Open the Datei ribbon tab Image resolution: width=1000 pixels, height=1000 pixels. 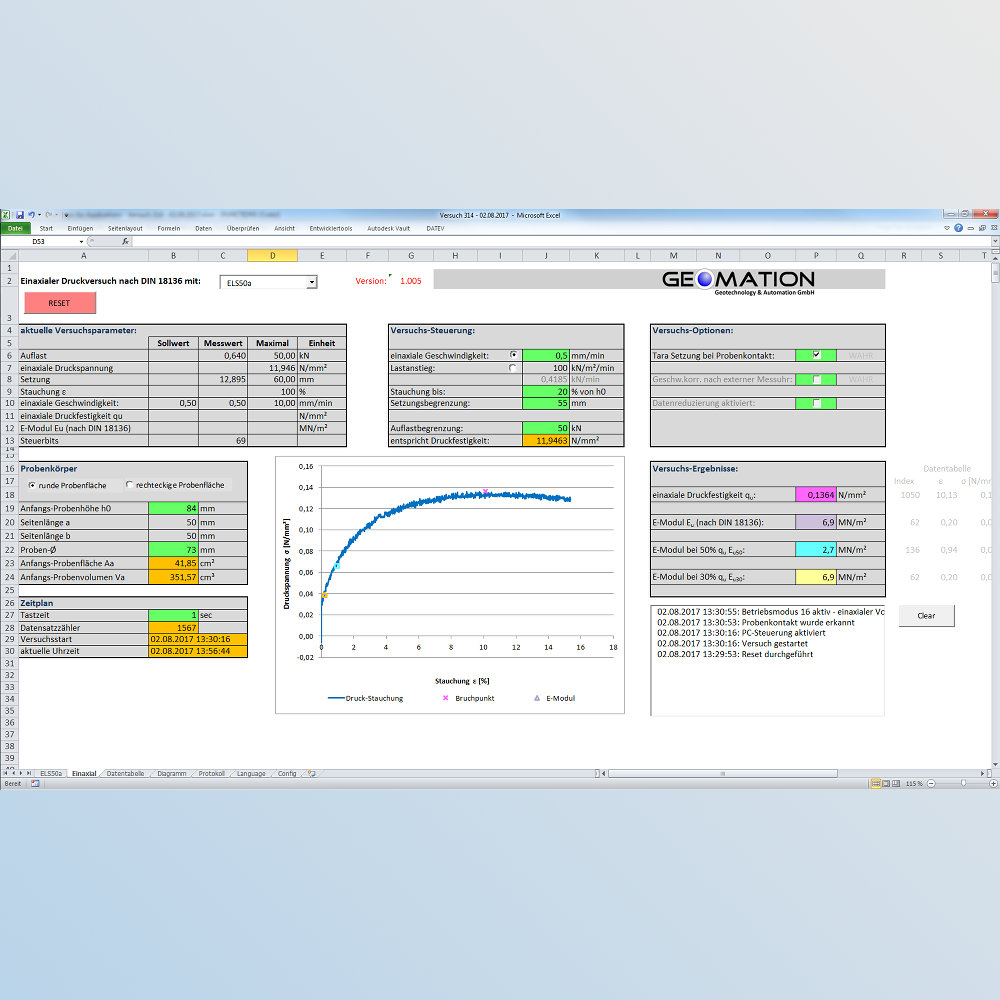tap(15, 228)
